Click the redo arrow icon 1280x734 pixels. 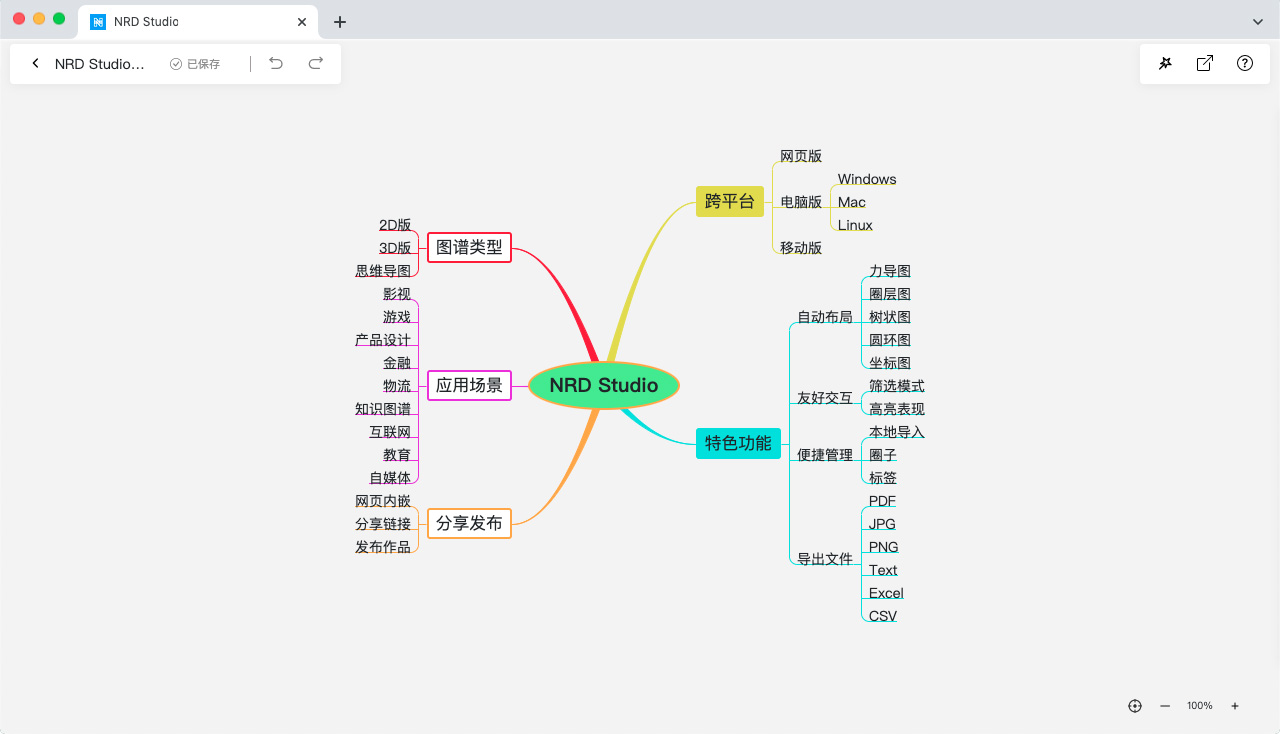[316, 64]
